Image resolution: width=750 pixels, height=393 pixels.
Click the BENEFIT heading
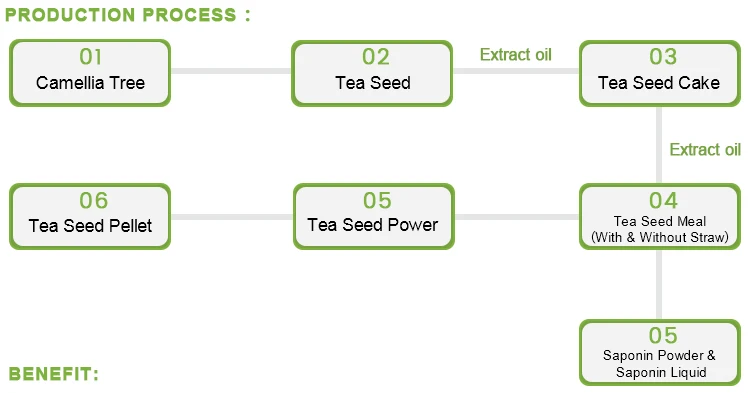54,374
